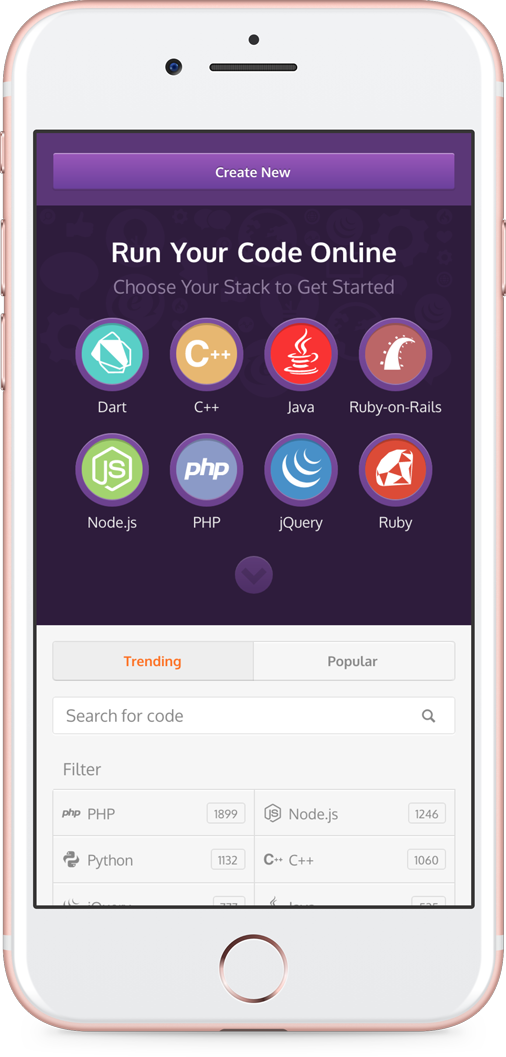
Task: Select the Ruby stack icon
Action: (x=396, y=470)
